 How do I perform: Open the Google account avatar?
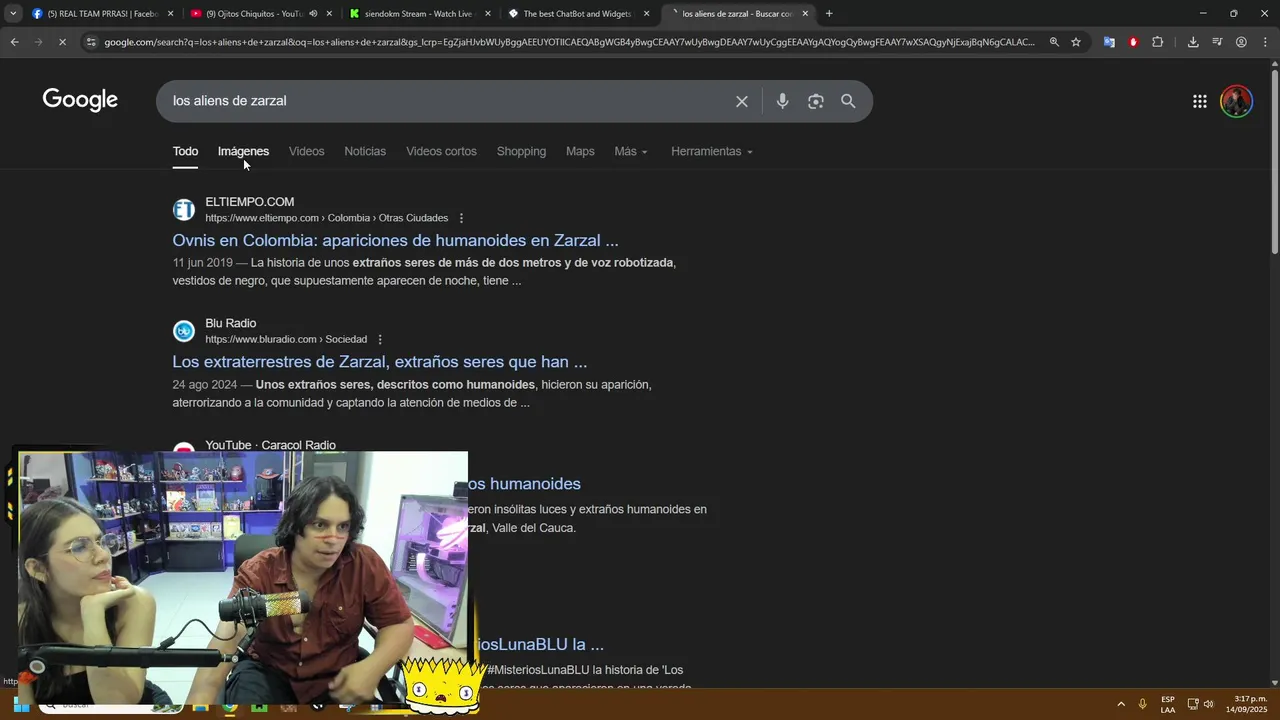[x=1237, y=101]
